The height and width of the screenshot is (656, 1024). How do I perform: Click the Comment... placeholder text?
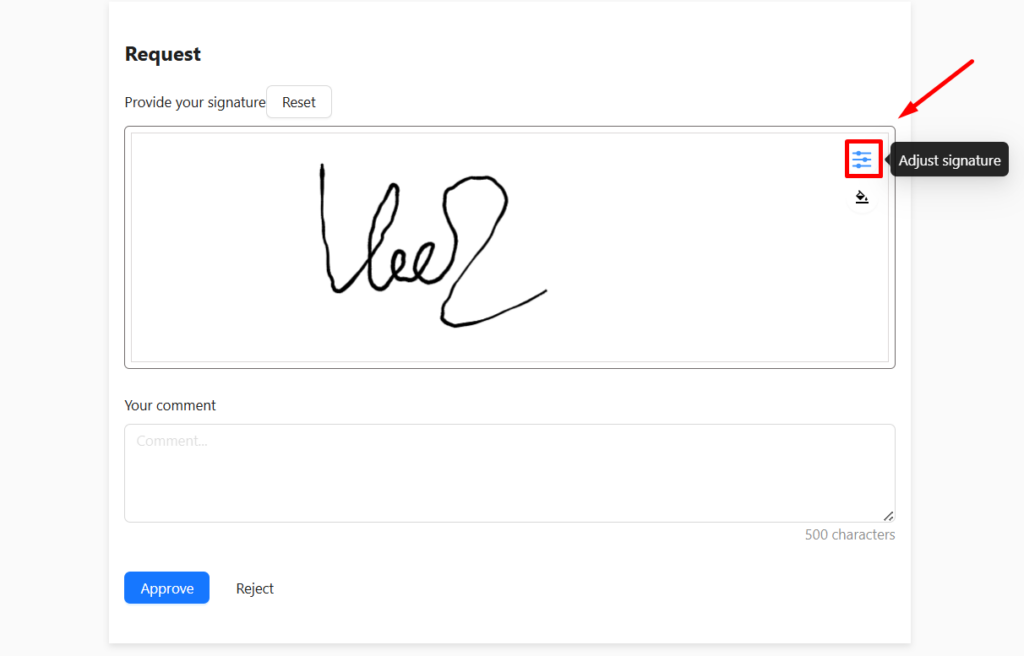point(172,441)
